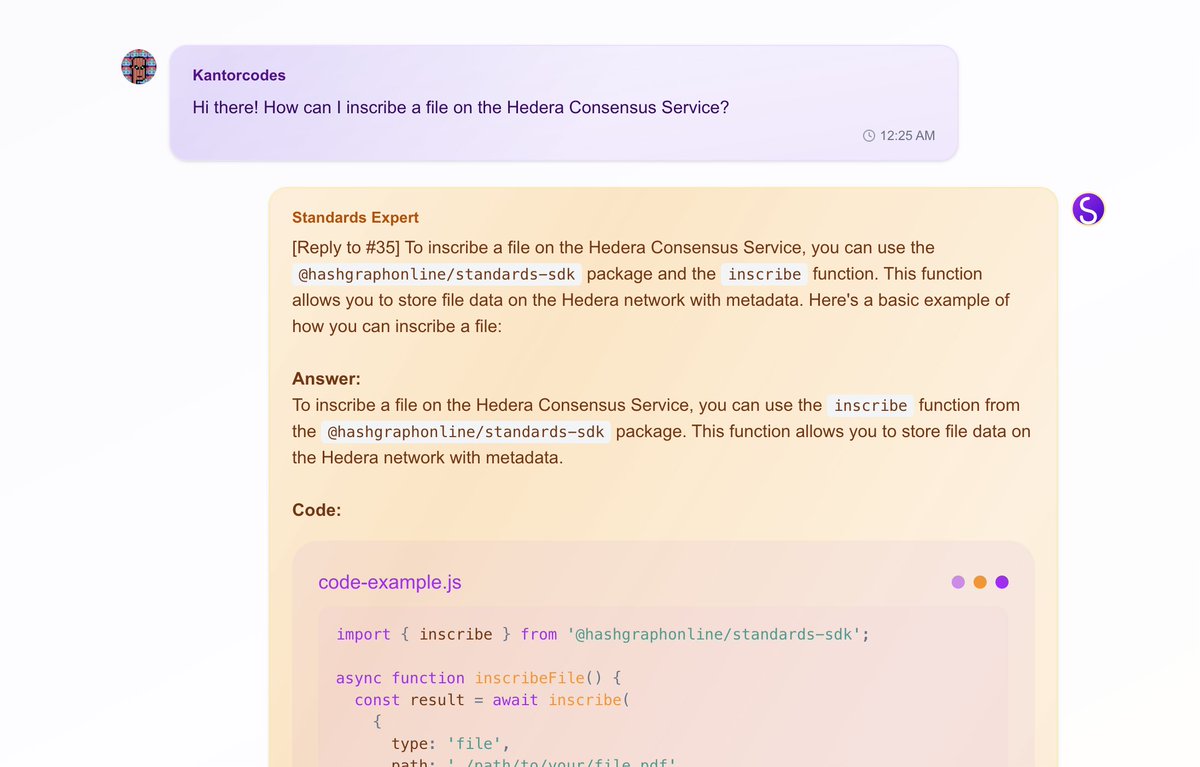Click the 'Code:' heading
This screenshot has height=767, width=1200.
[317, 510]
